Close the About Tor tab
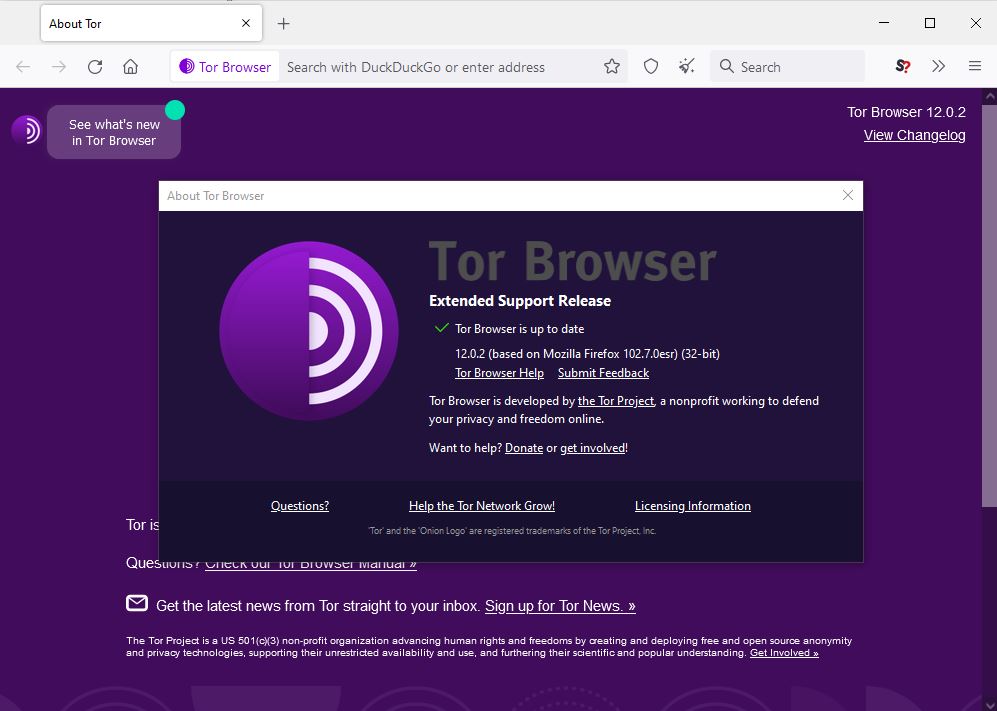 click(x=246, y=24)
